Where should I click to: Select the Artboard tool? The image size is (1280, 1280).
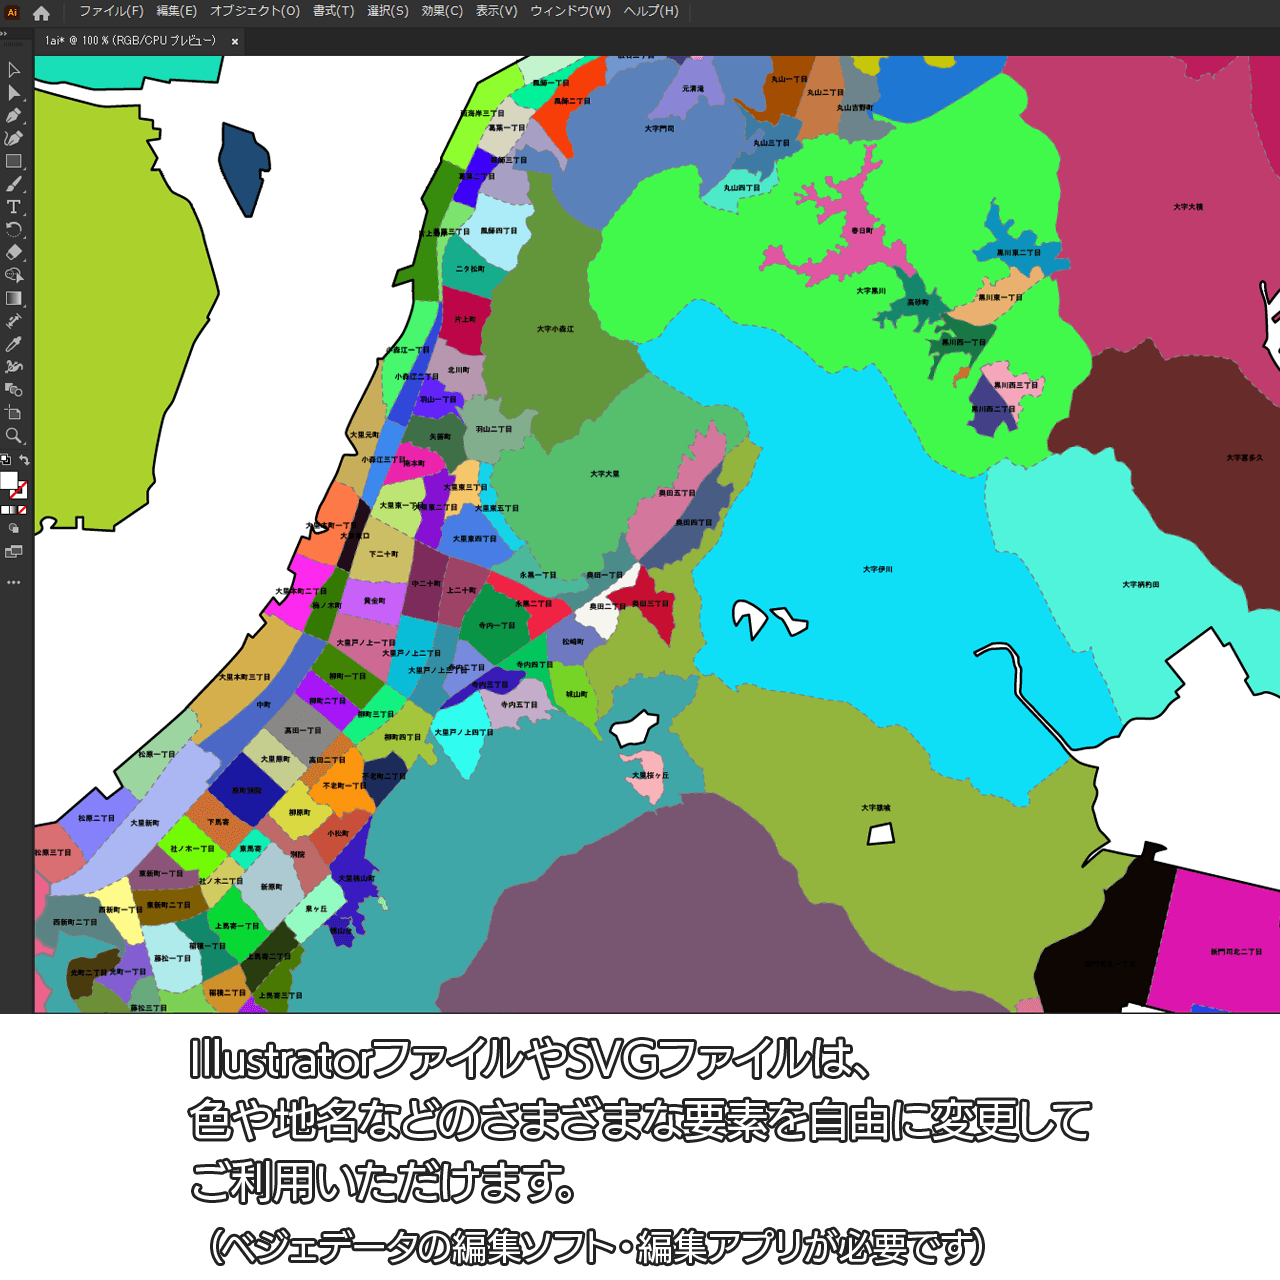(14, 412)
